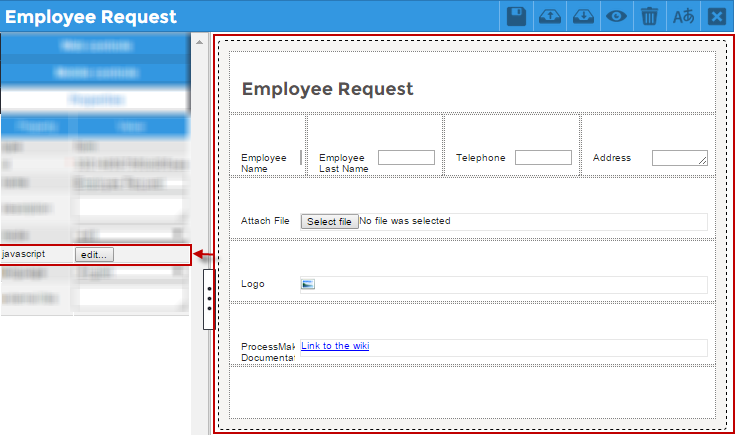Click the trash can Clear icon

coord(650,16)
